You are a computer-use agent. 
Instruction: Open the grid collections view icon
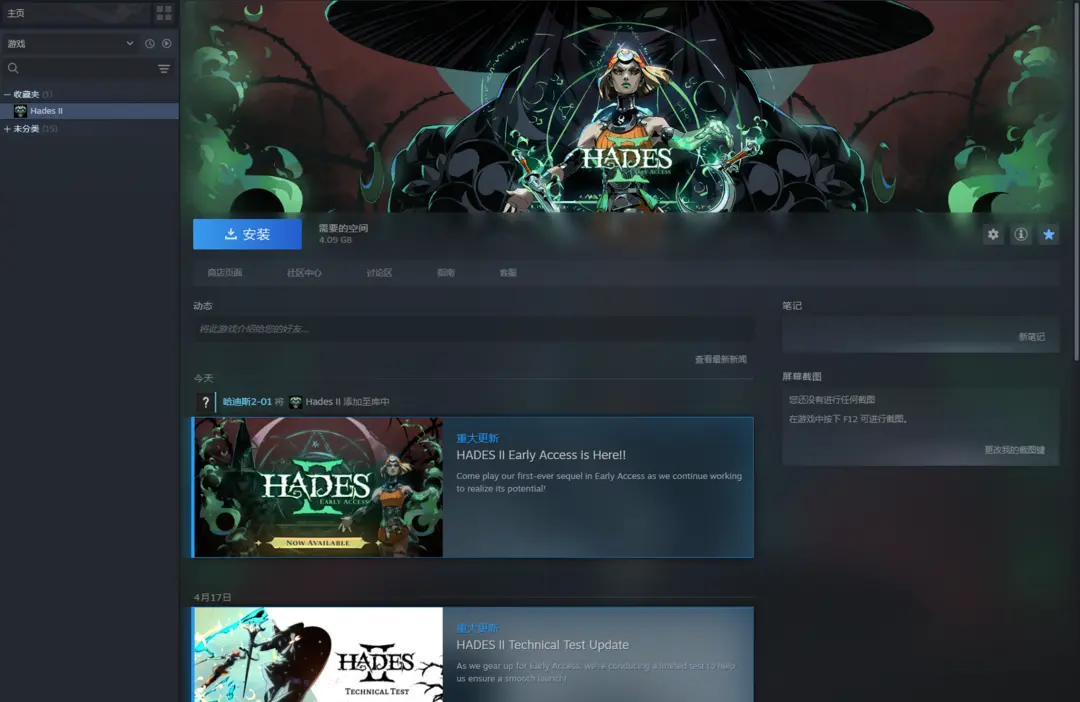[164, 13]
